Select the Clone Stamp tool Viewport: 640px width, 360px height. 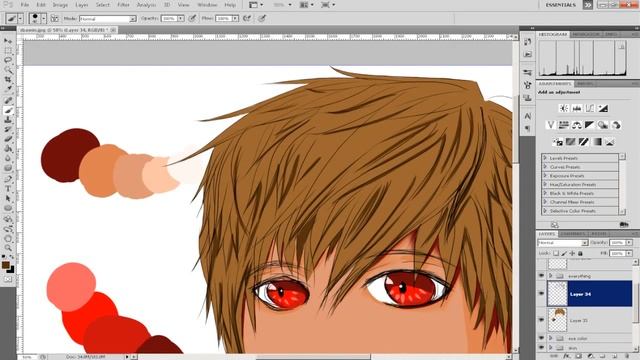pyautogui.click(x=8, y=120)
